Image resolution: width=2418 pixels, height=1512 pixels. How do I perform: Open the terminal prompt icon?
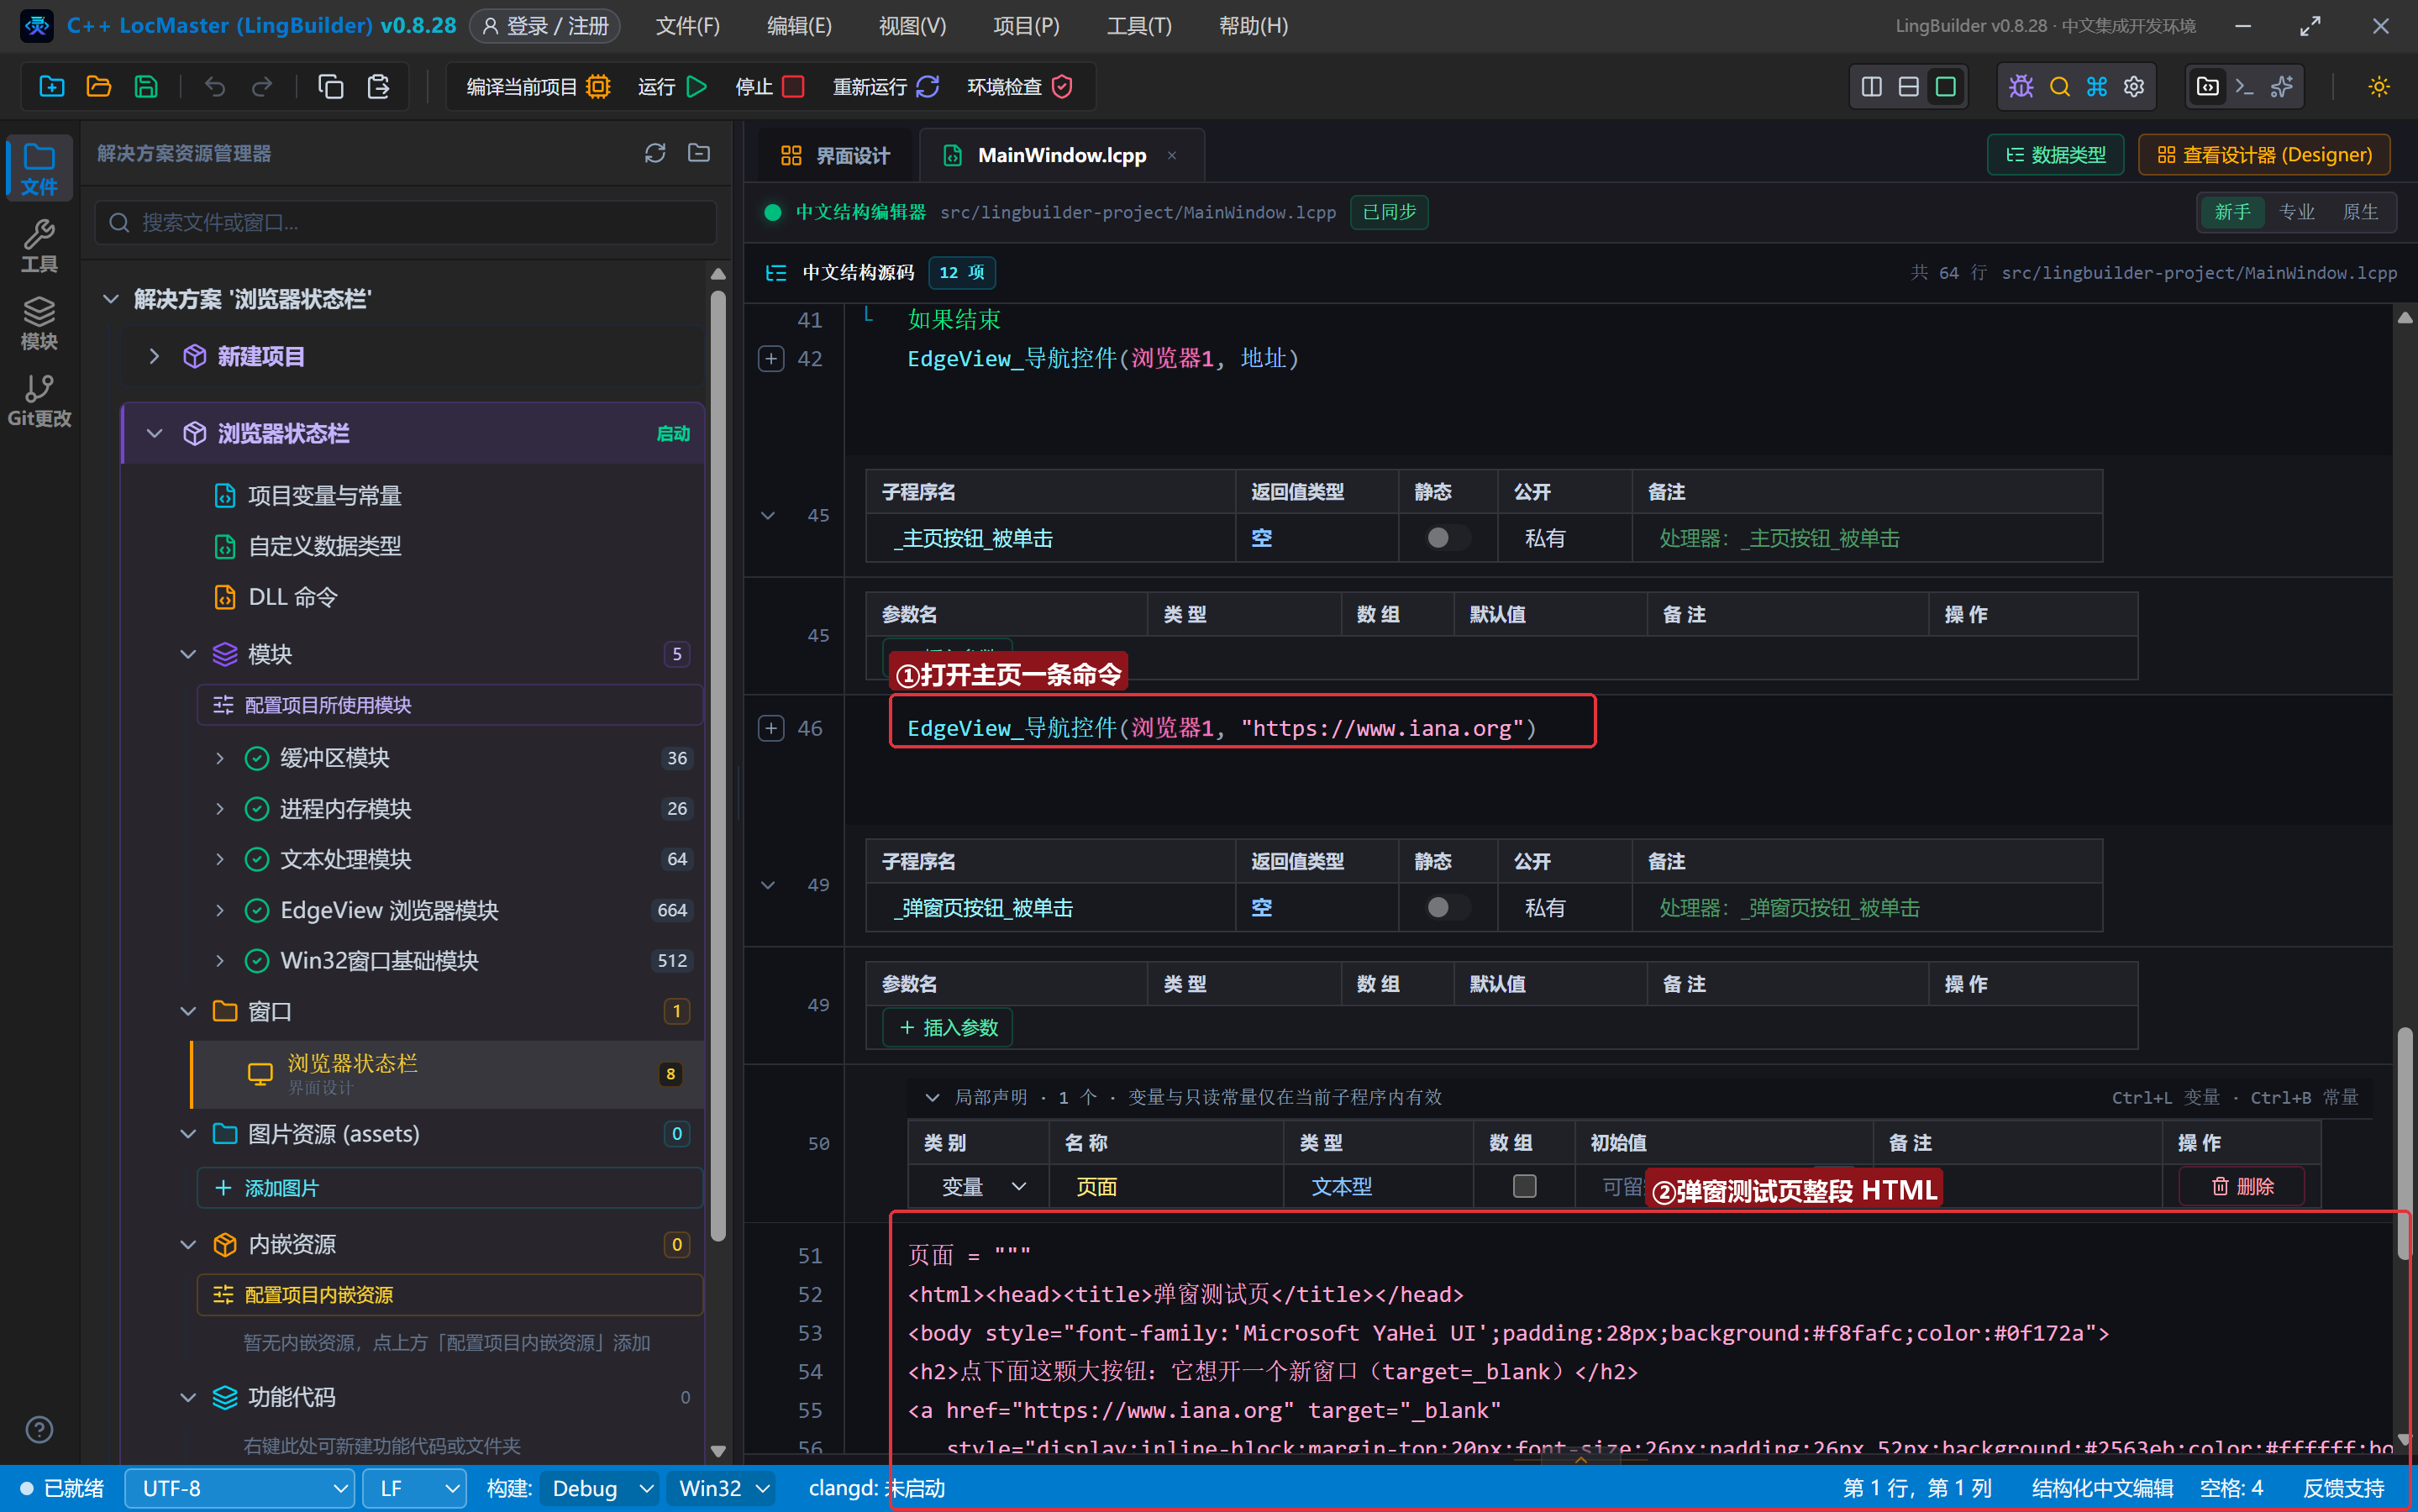click(2245, 87)
